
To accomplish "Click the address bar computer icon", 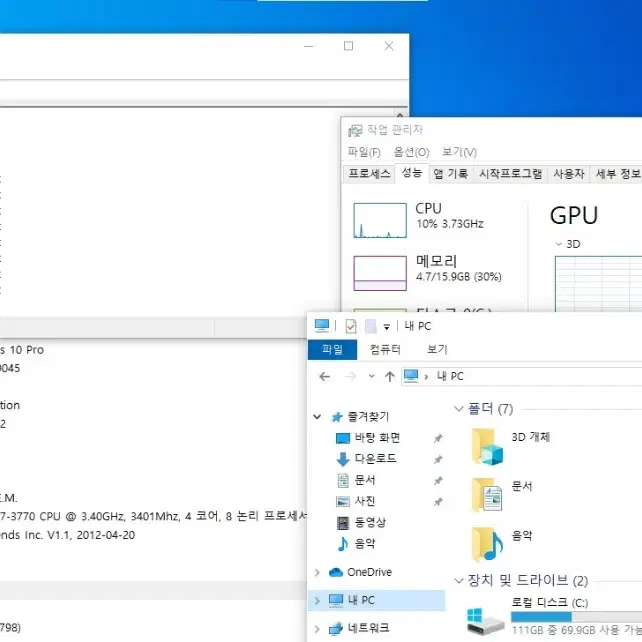I will 411,376.
